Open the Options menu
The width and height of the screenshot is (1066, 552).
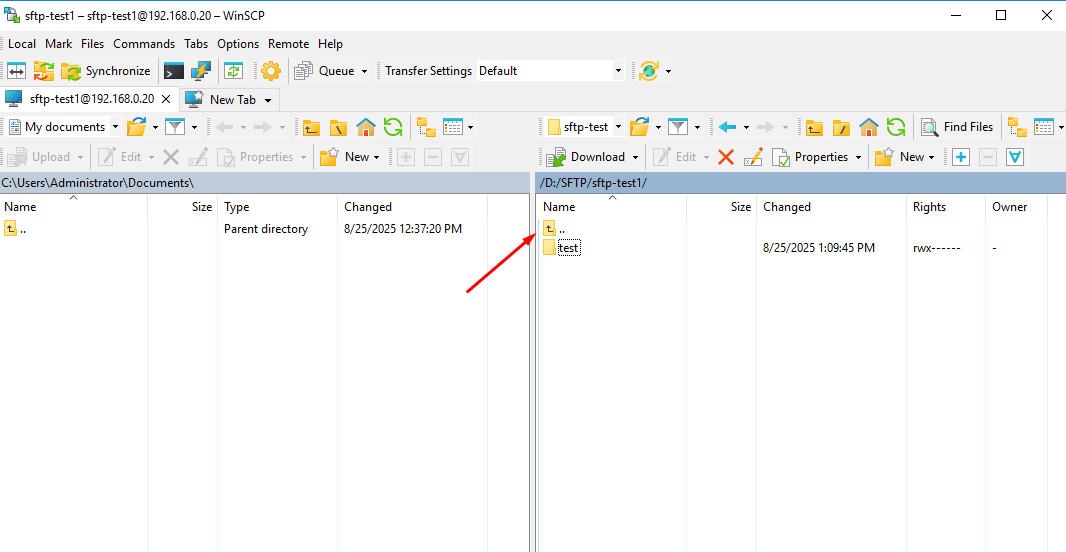click(x=238, y=44)
